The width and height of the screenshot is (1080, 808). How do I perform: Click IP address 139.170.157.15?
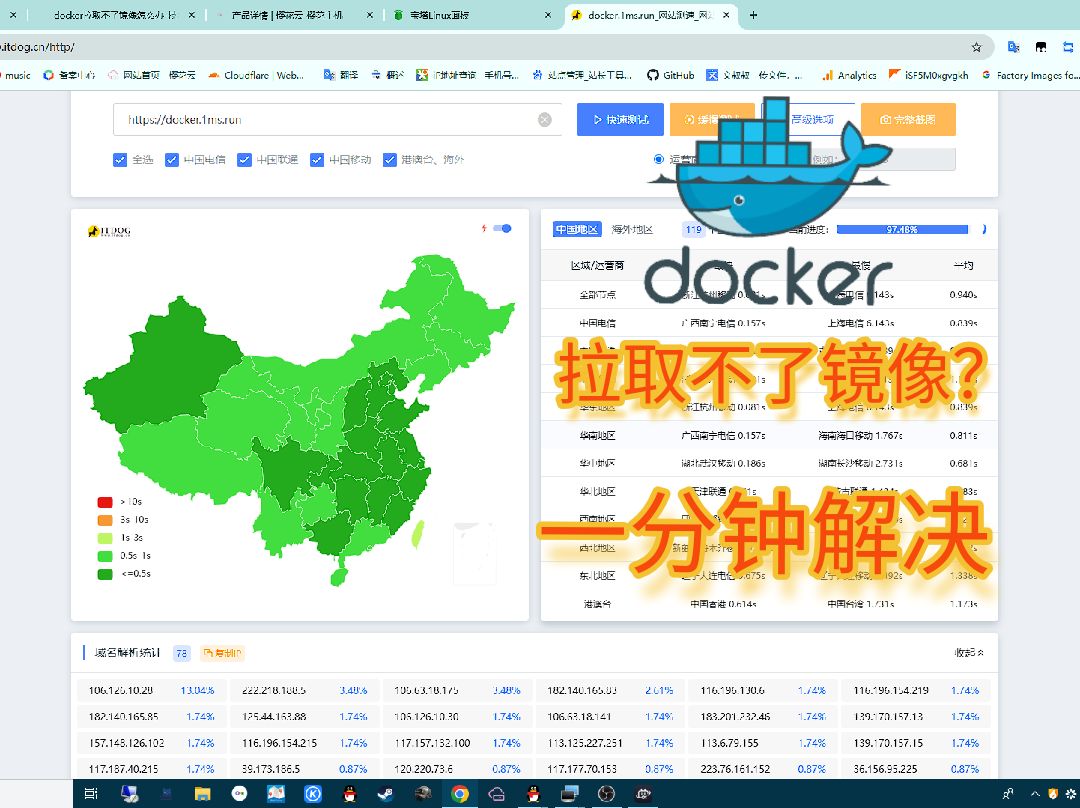pos(888,743)
